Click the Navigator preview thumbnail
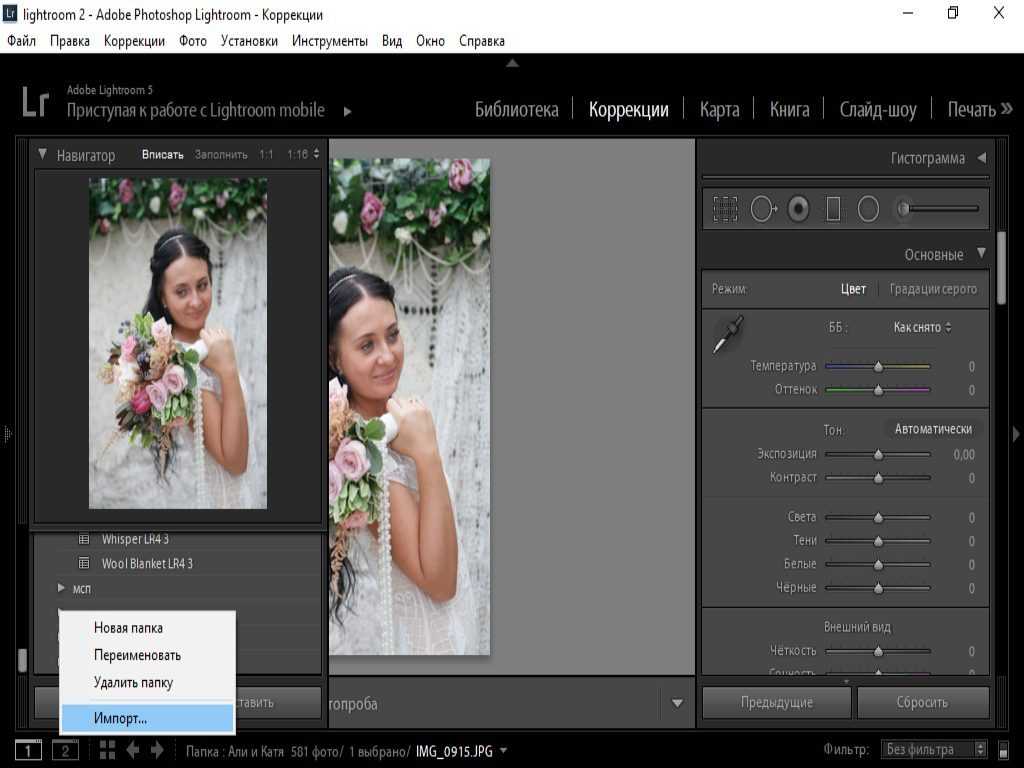Image resolution: width=1024 pixels, height=768 pixels. coord(178,344)
